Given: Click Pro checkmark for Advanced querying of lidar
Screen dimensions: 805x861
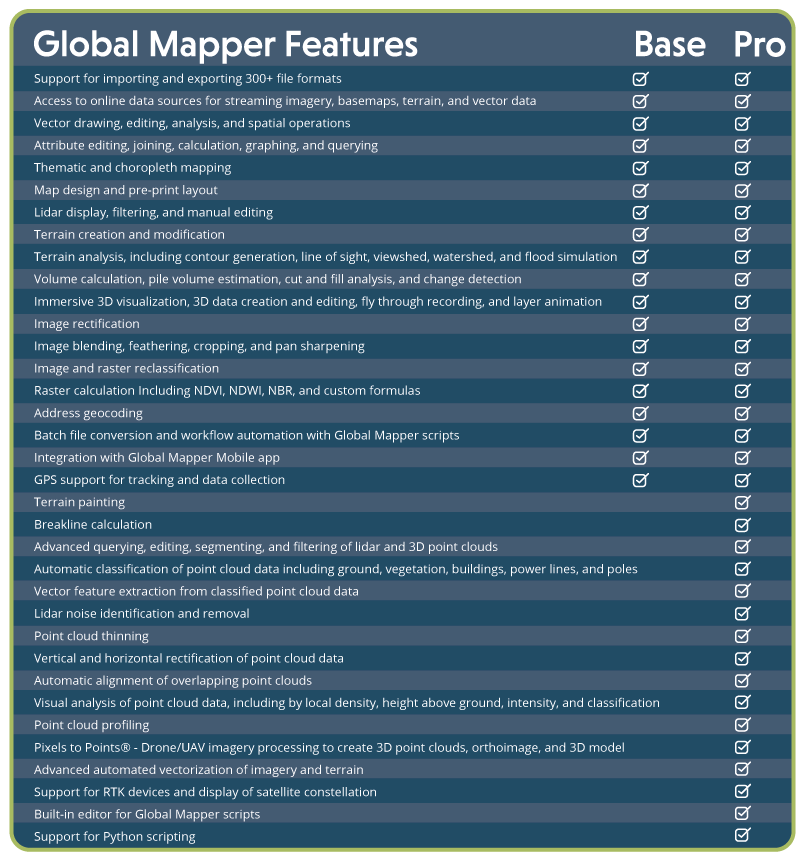Looking at the screenshot, I should [x=742, y=547].
